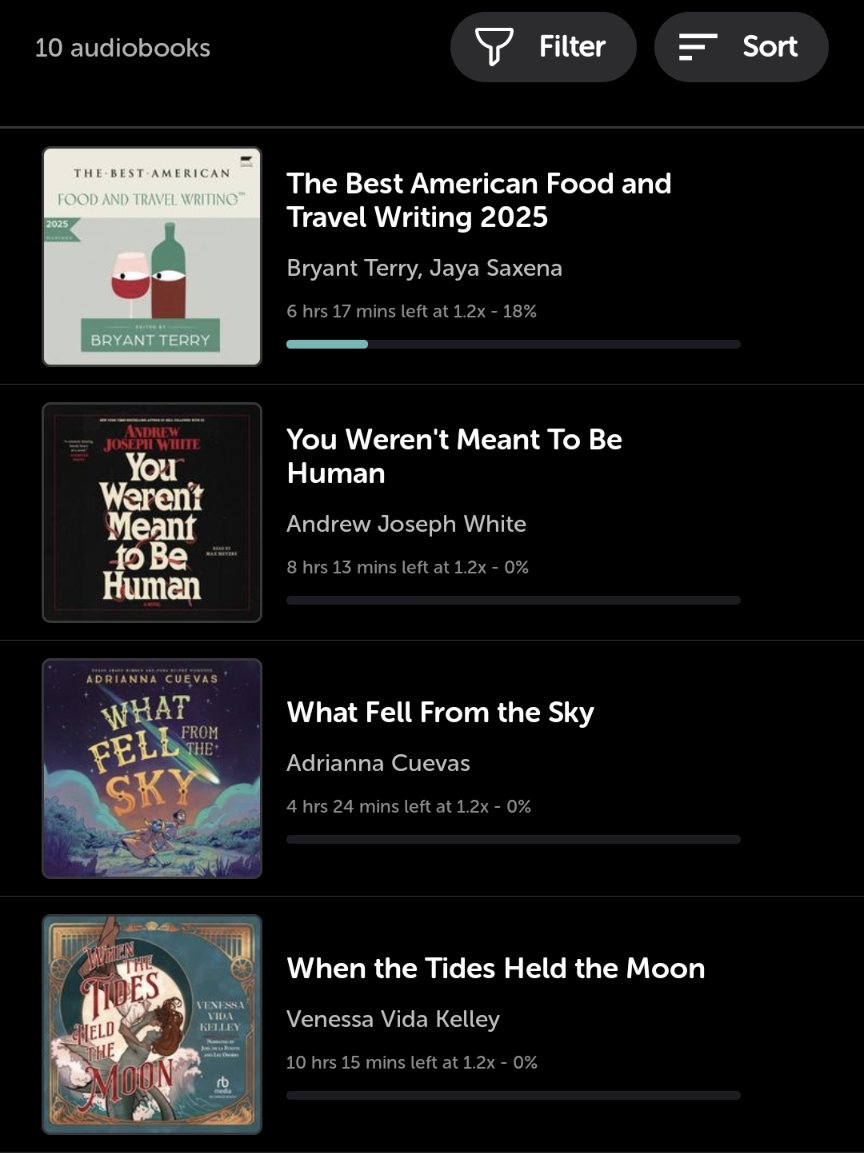Open the Filter options button
864x1153 pixels.
pos(543,47)
